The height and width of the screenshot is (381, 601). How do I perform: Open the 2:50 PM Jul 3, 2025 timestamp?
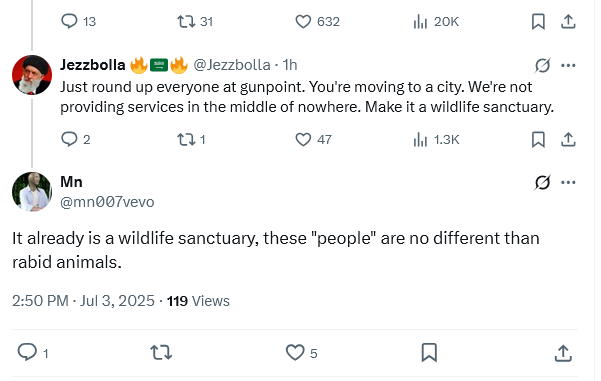click(x=83, y=301)
